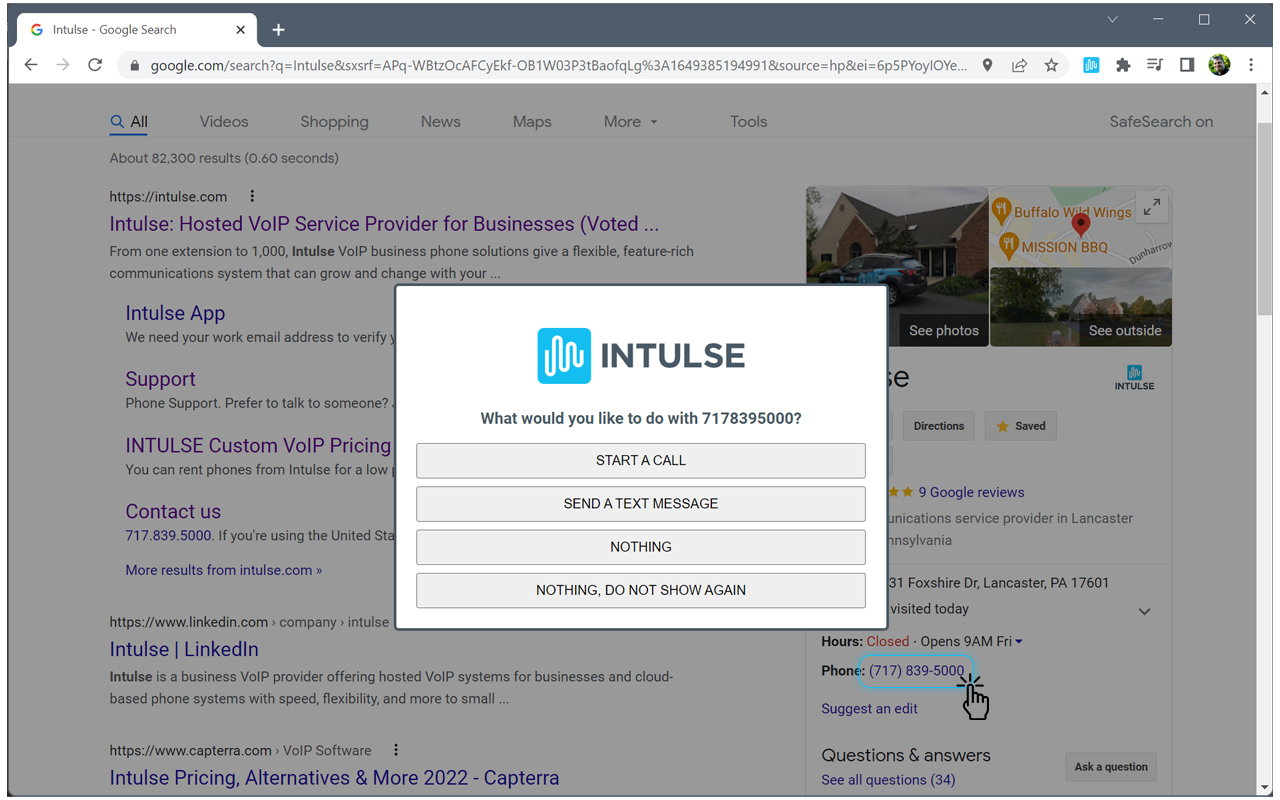Switch to the News search tab
1280x800 pixels.
440,121
